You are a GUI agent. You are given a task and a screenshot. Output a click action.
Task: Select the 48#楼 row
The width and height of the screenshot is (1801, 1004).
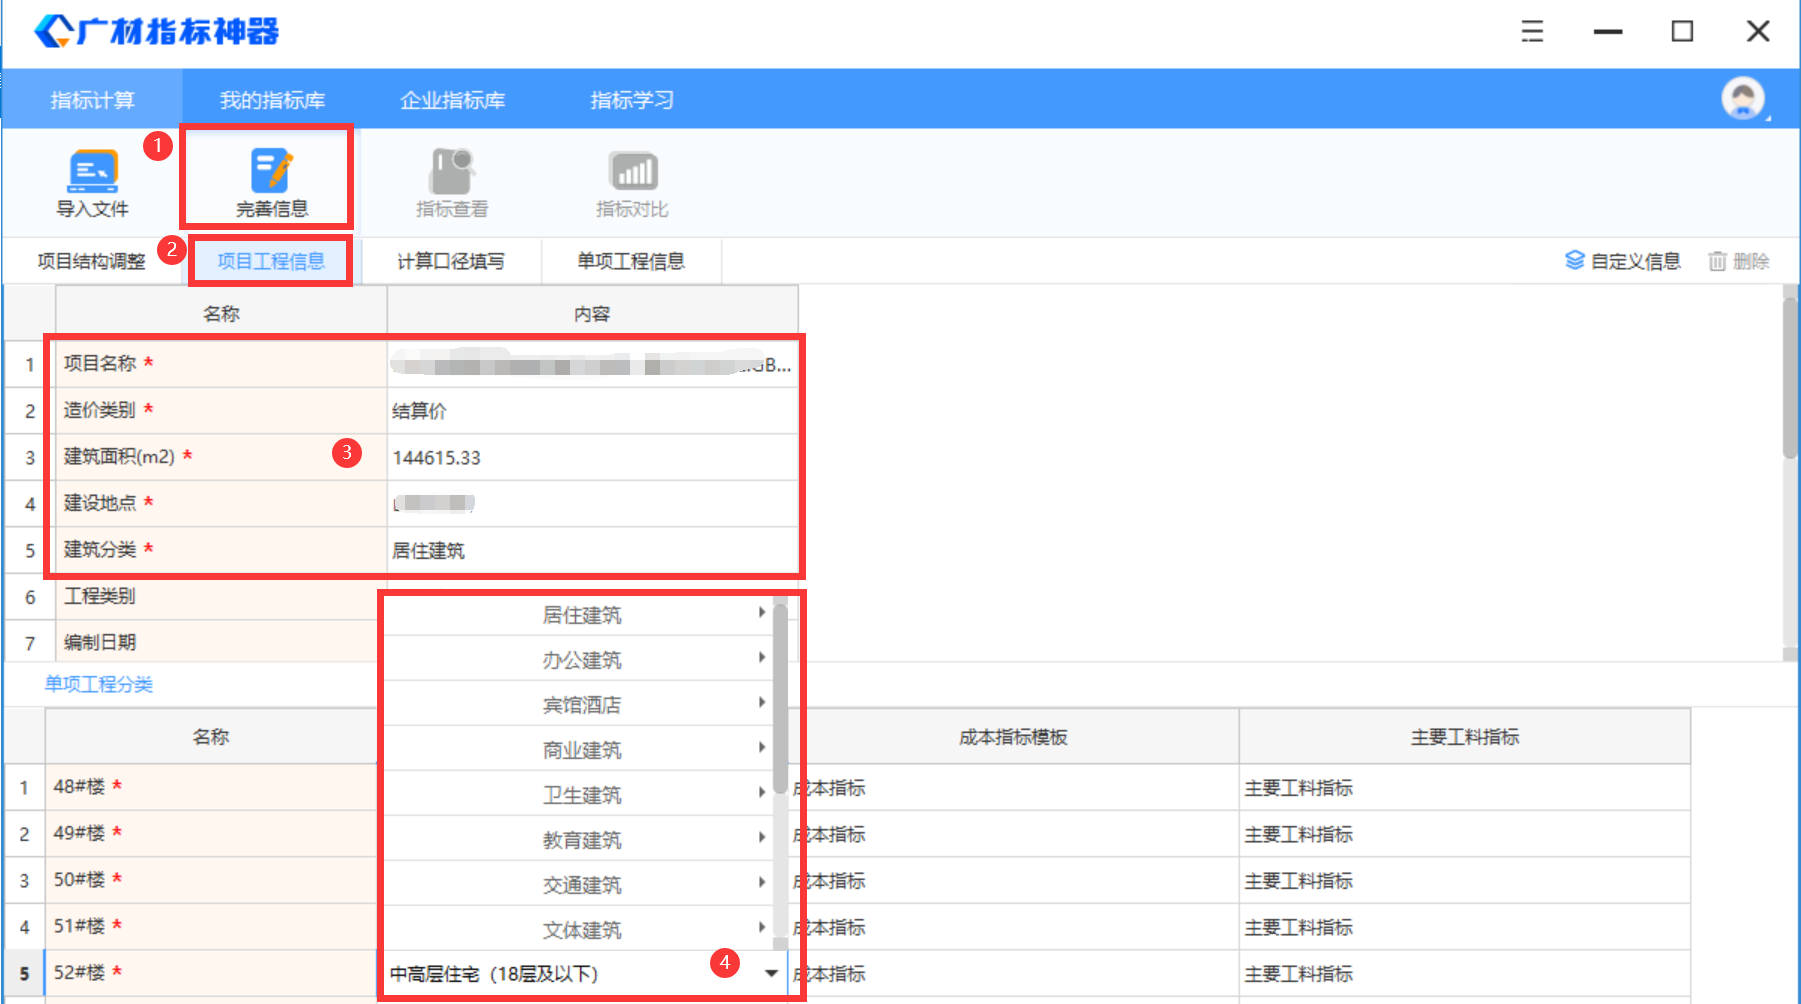click(210, 786)
